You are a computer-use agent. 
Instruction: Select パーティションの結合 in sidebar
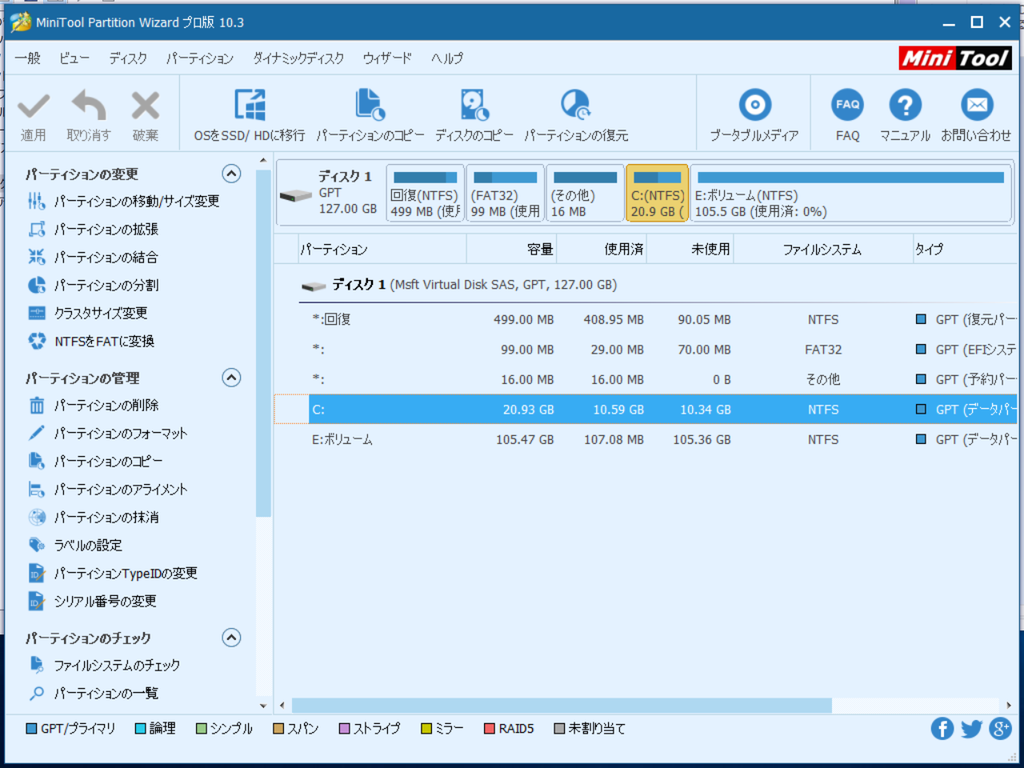point(93,257)
